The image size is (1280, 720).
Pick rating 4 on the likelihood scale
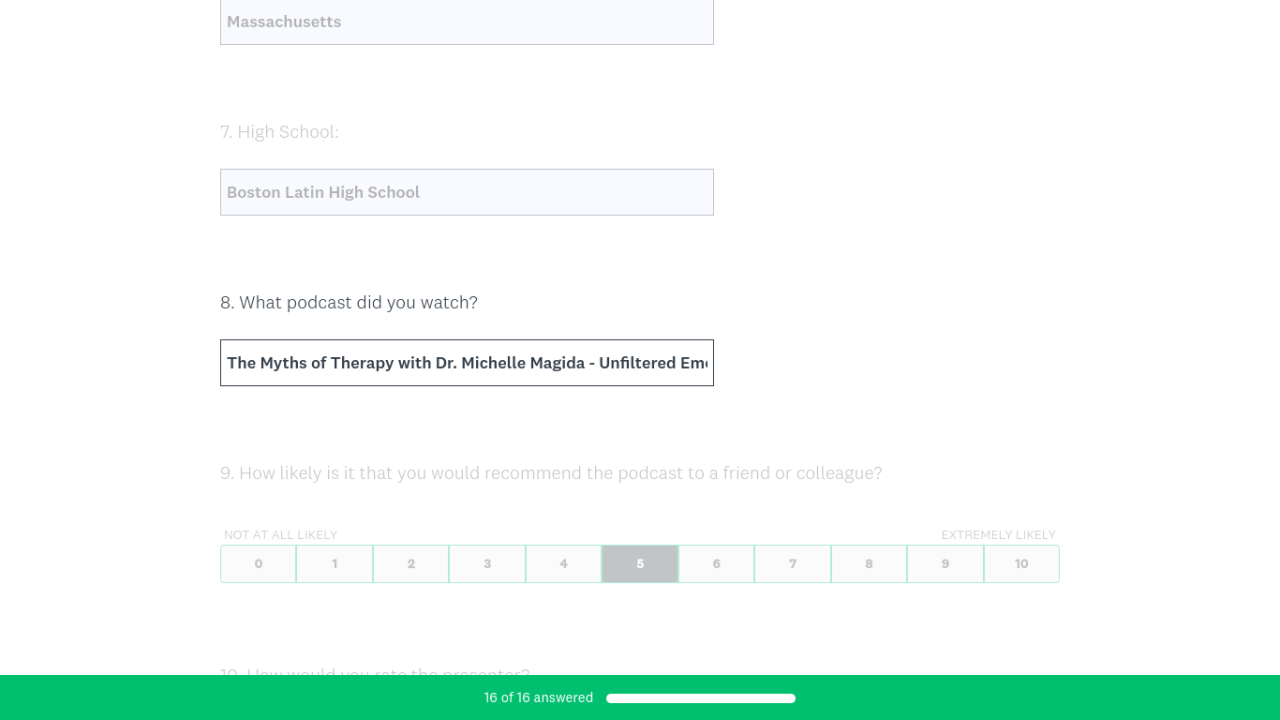pos(564,564)
